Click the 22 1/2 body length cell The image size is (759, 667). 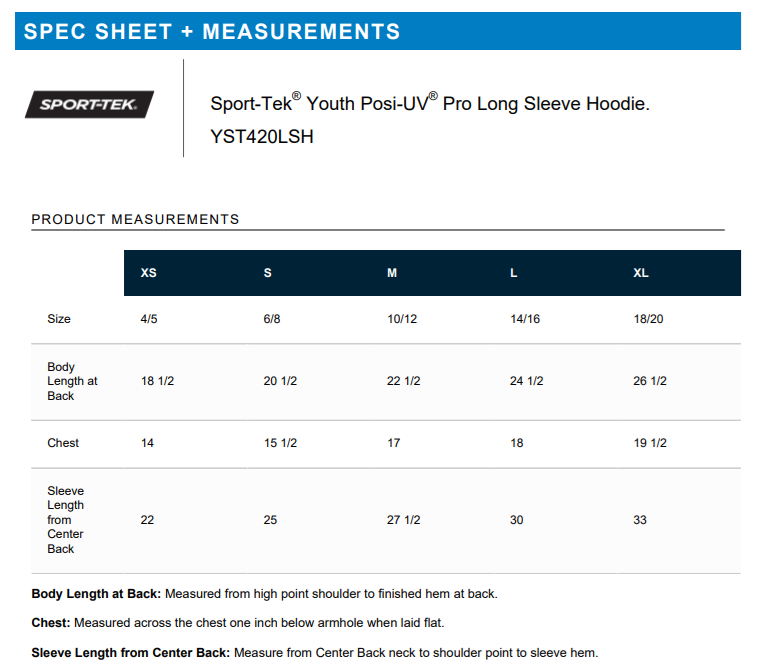403,381
